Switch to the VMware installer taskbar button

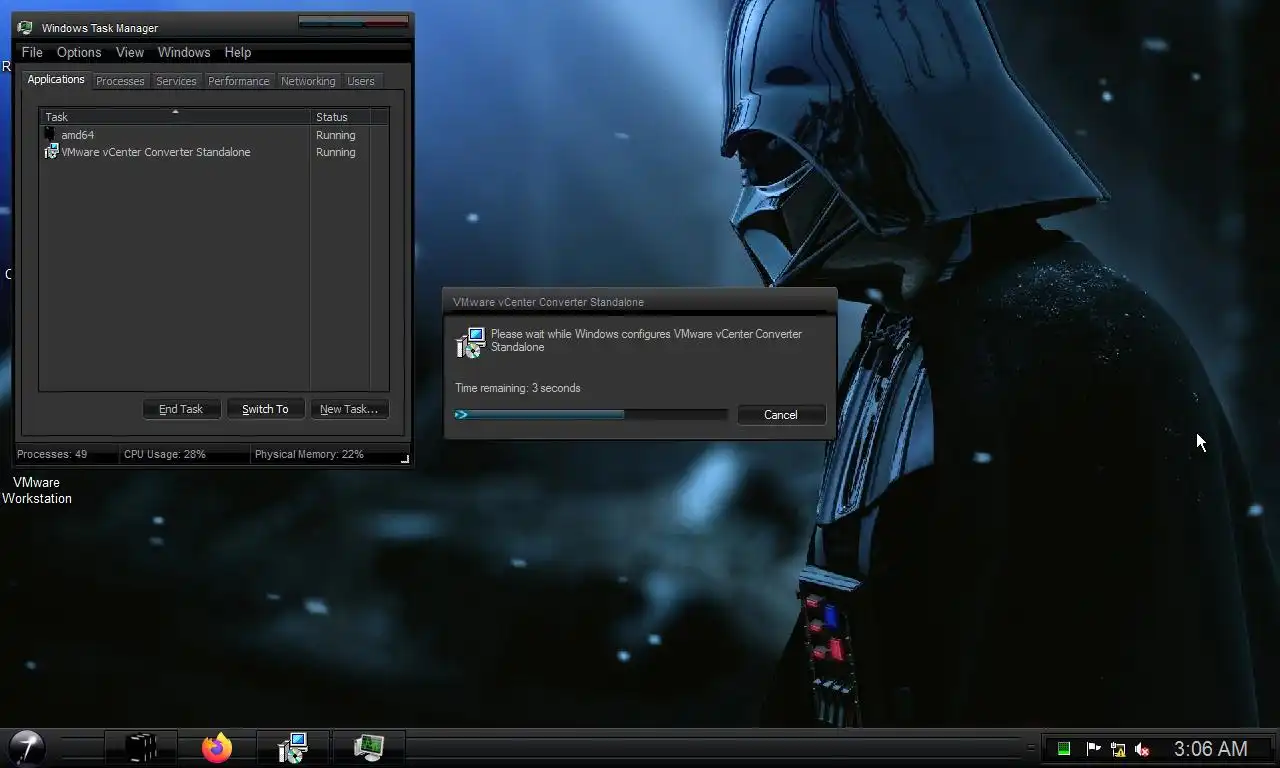click(x=292, y=747)
